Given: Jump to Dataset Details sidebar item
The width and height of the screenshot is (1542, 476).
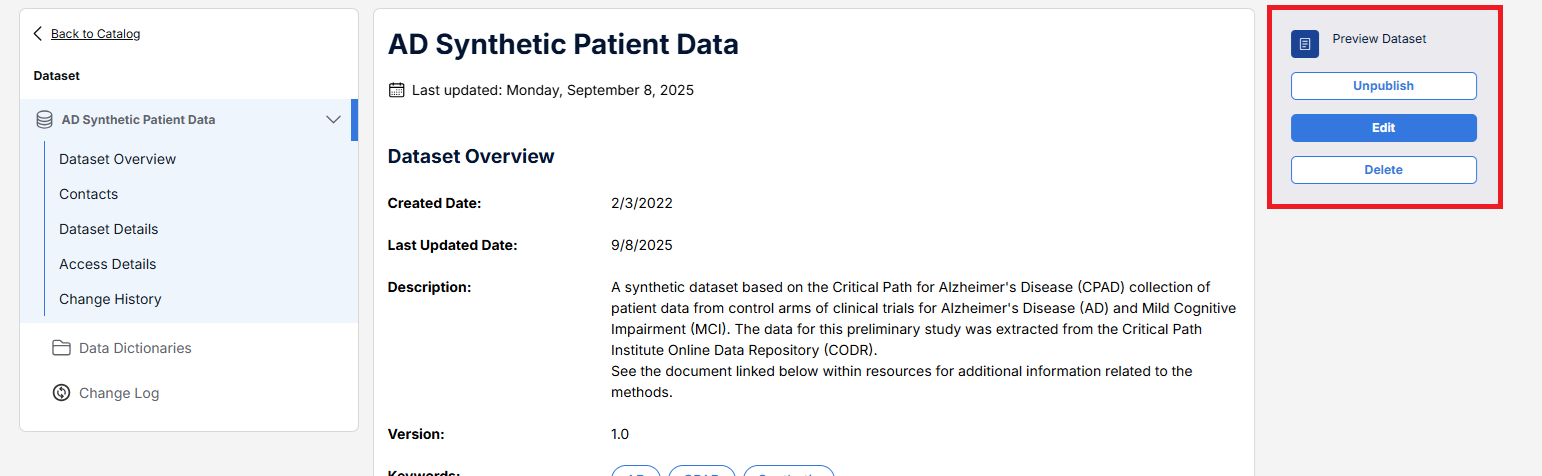Looking at the screenshot, I should (108, 229).
